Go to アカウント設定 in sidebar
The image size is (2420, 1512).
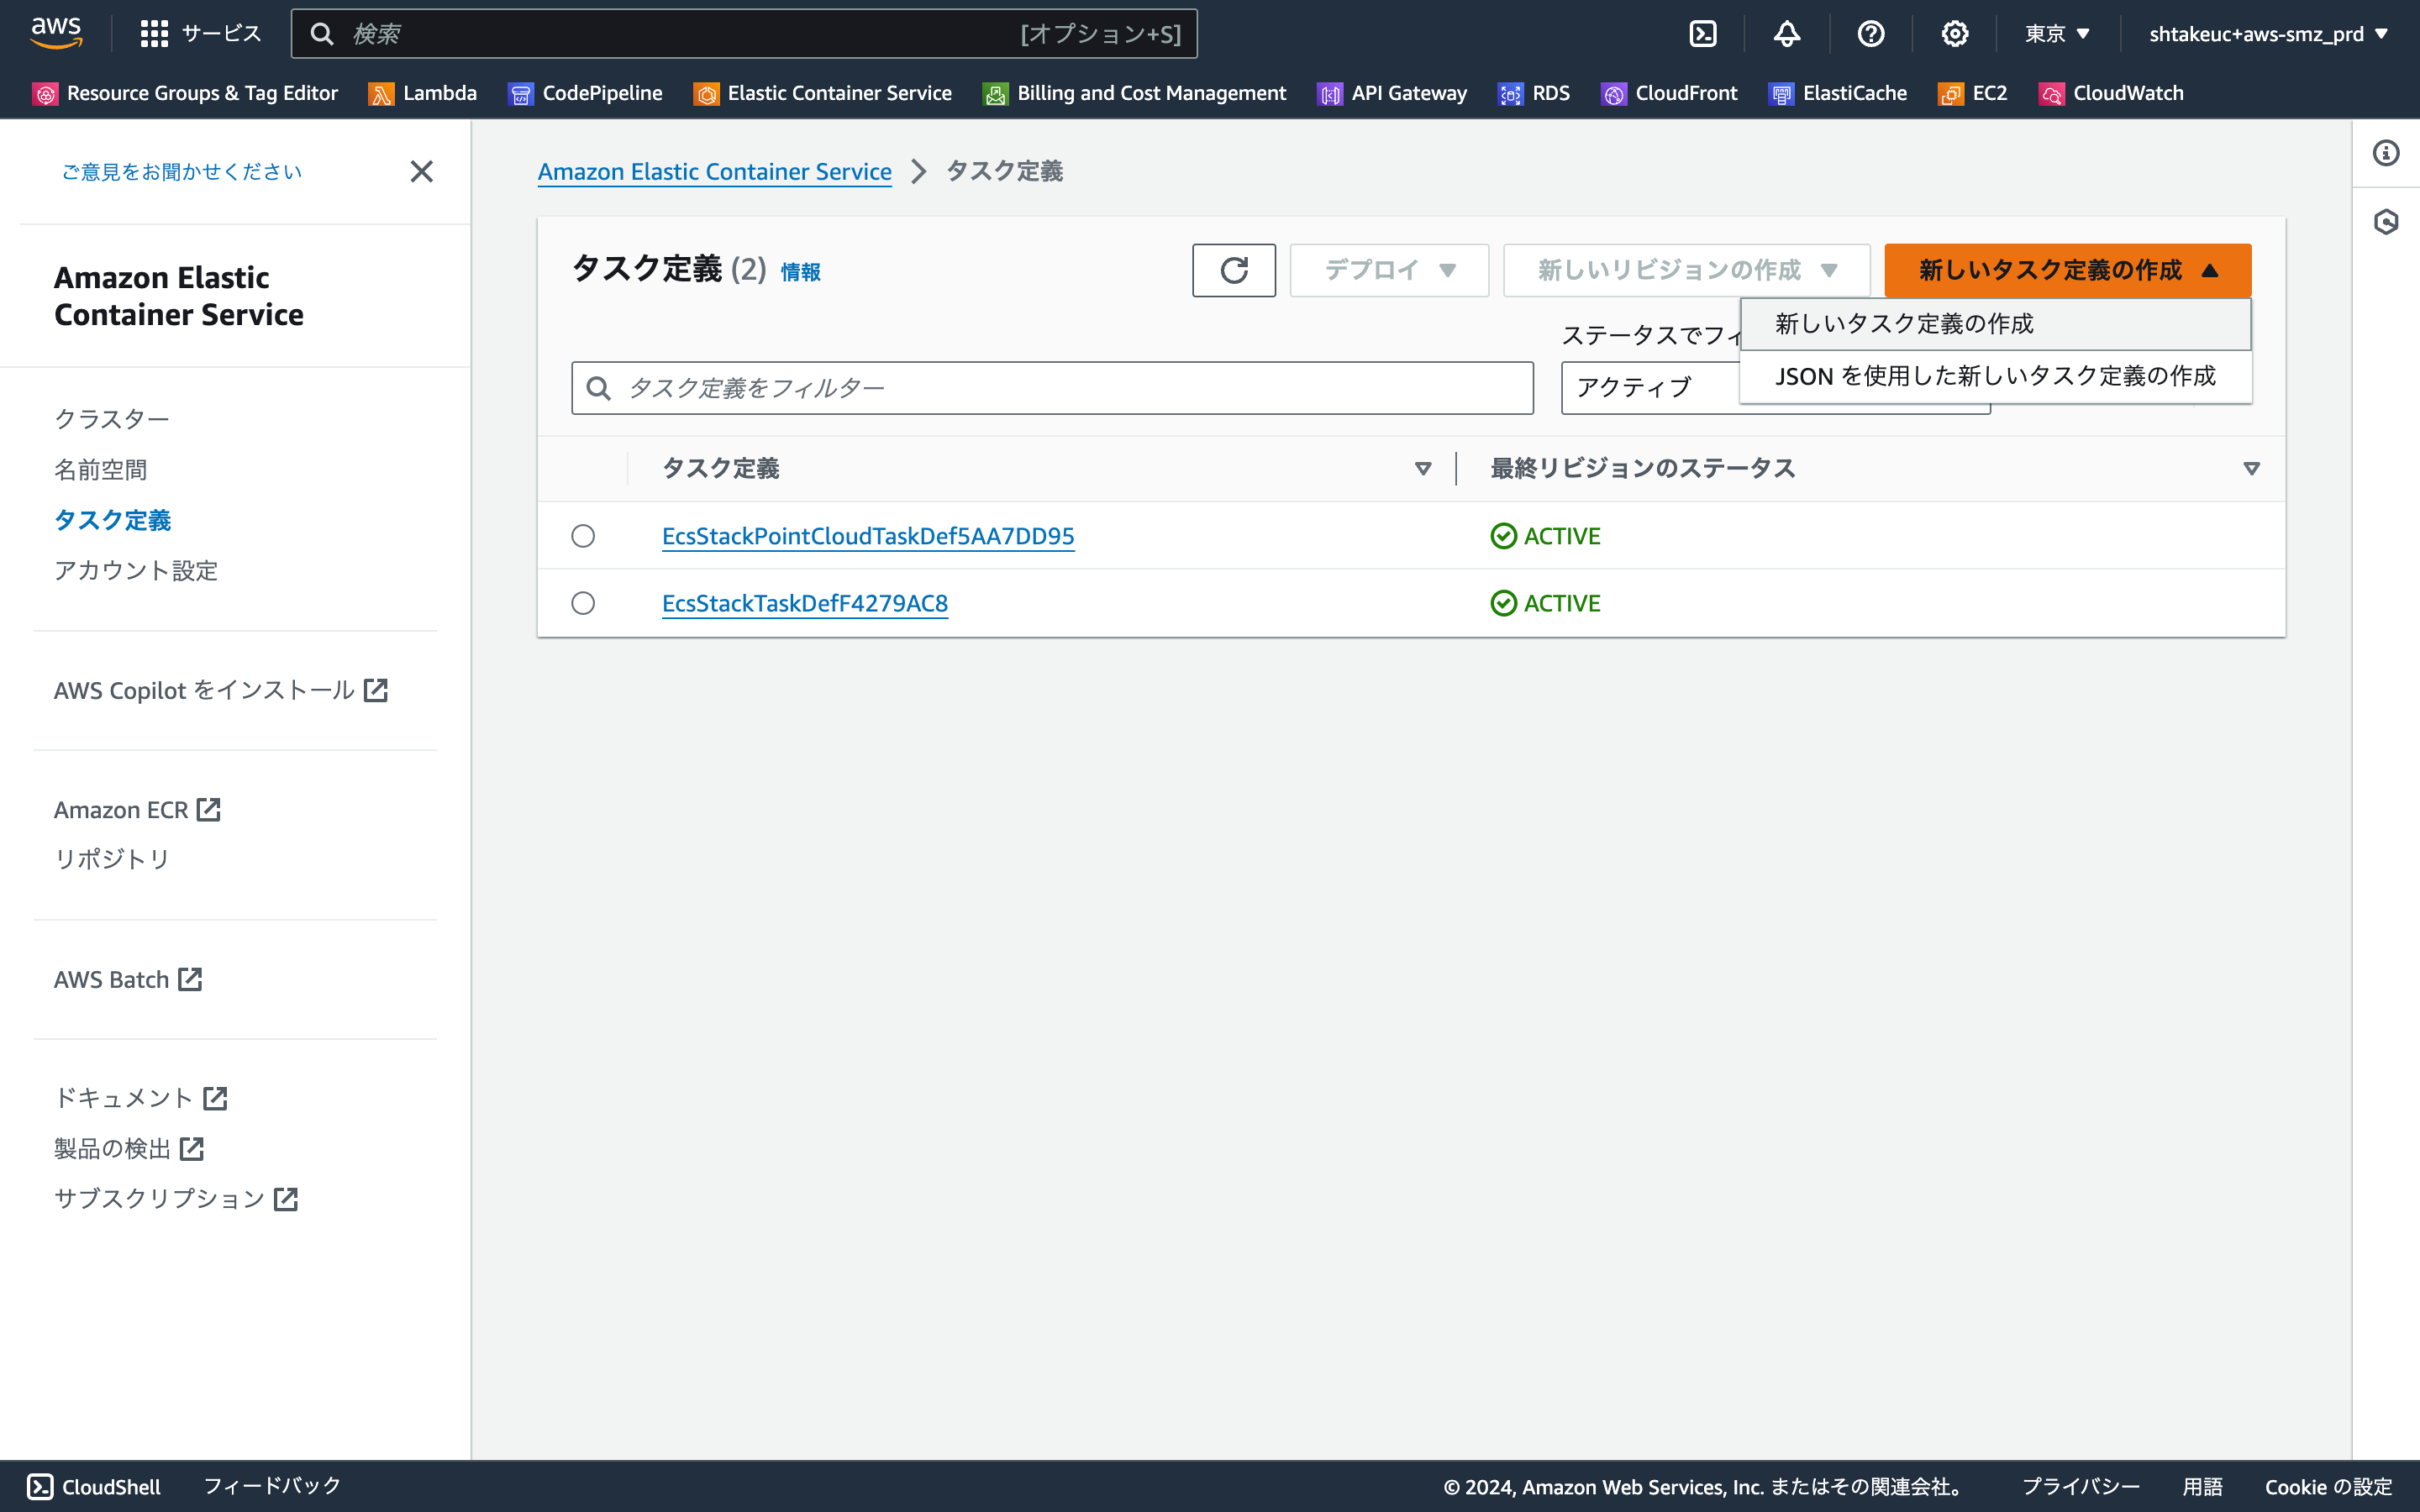click(x=136, y=570)
